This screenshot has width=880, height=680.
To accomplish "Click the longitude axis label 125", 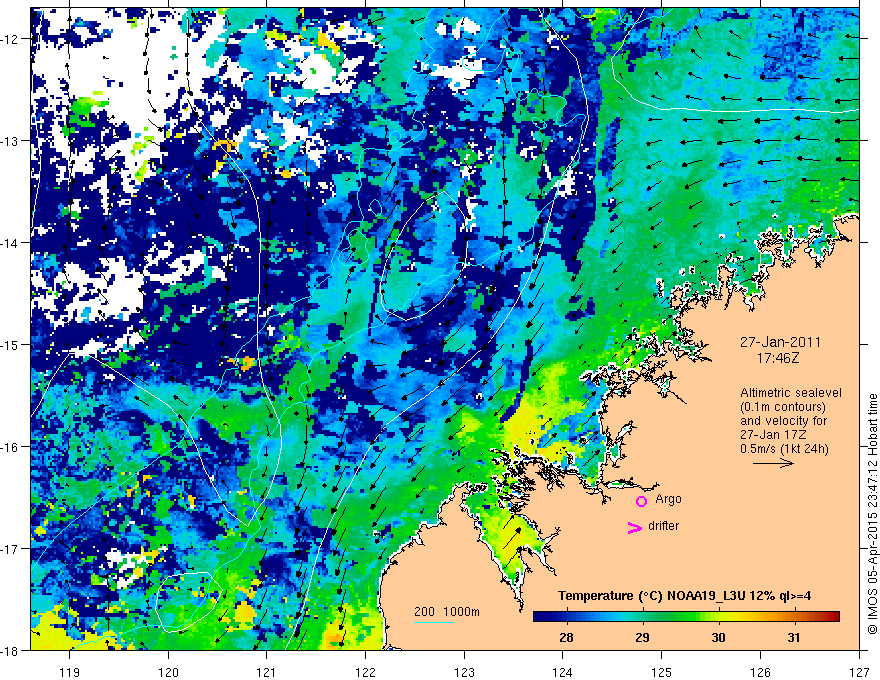I will coord(662,672).
